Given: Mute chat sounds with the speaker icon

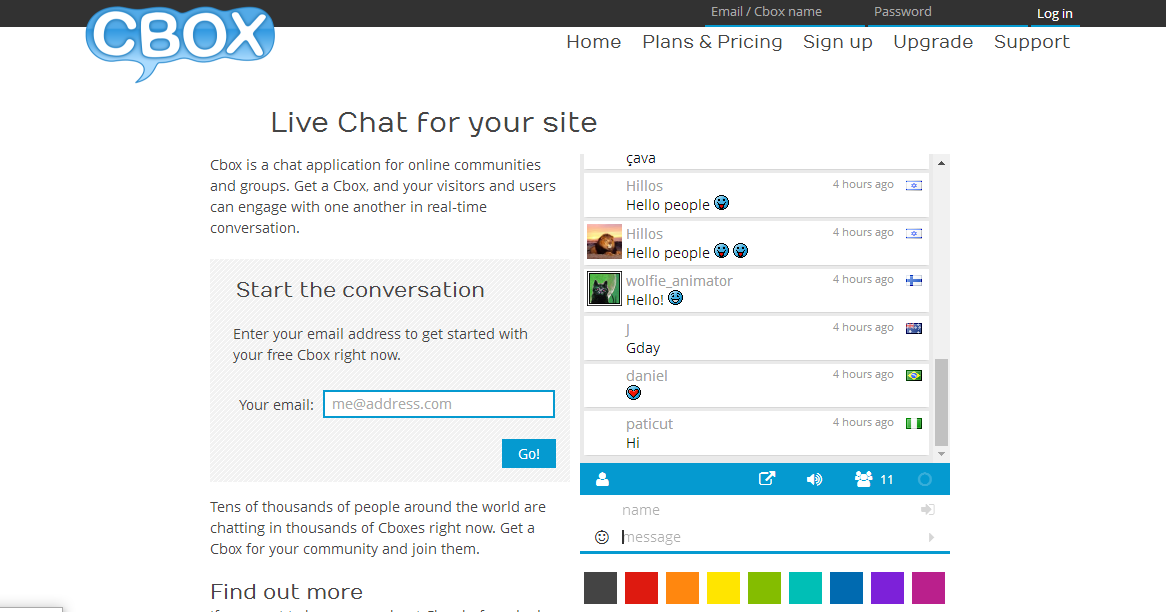Looking at the screenshot, I should click(814, 479).
